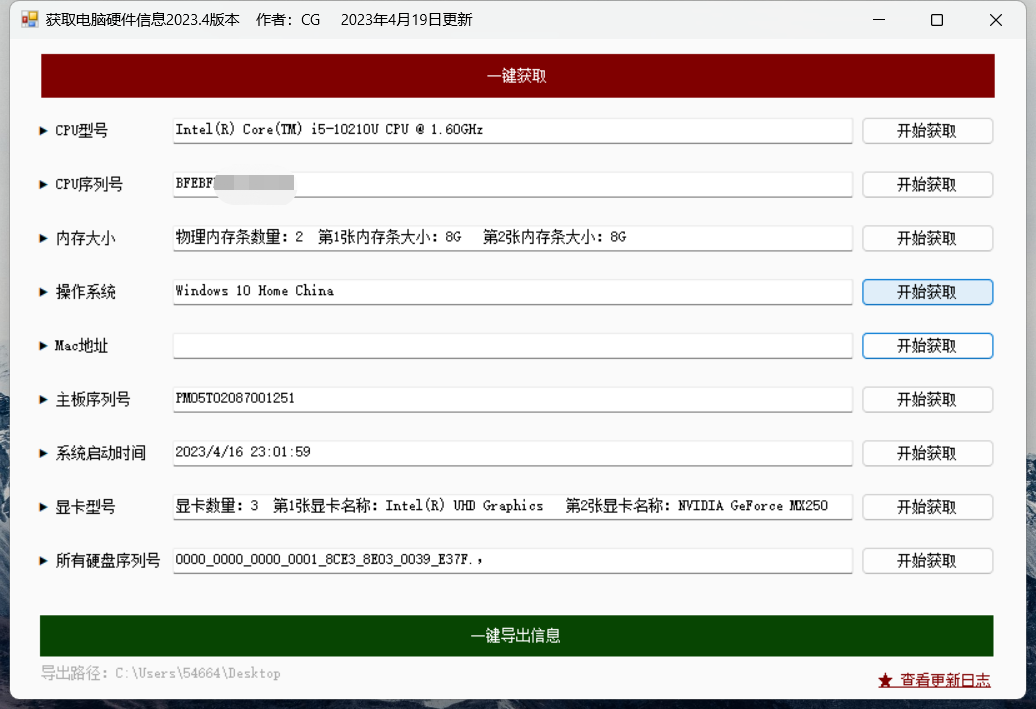
Task: Click 开始获取 for 所有硬盘序列号
Action: tap(927, 561)
